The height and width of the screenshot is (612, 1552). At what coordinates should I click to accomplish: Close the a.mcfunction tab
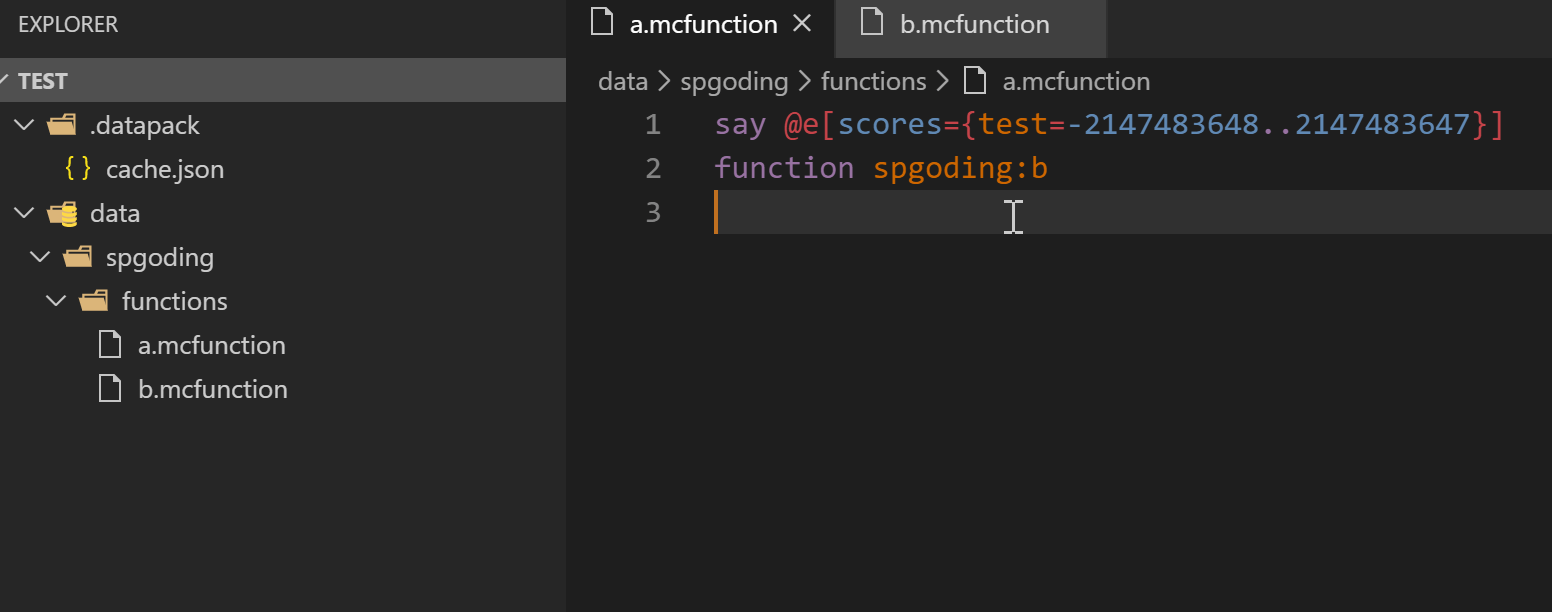(x=801, y=24)
